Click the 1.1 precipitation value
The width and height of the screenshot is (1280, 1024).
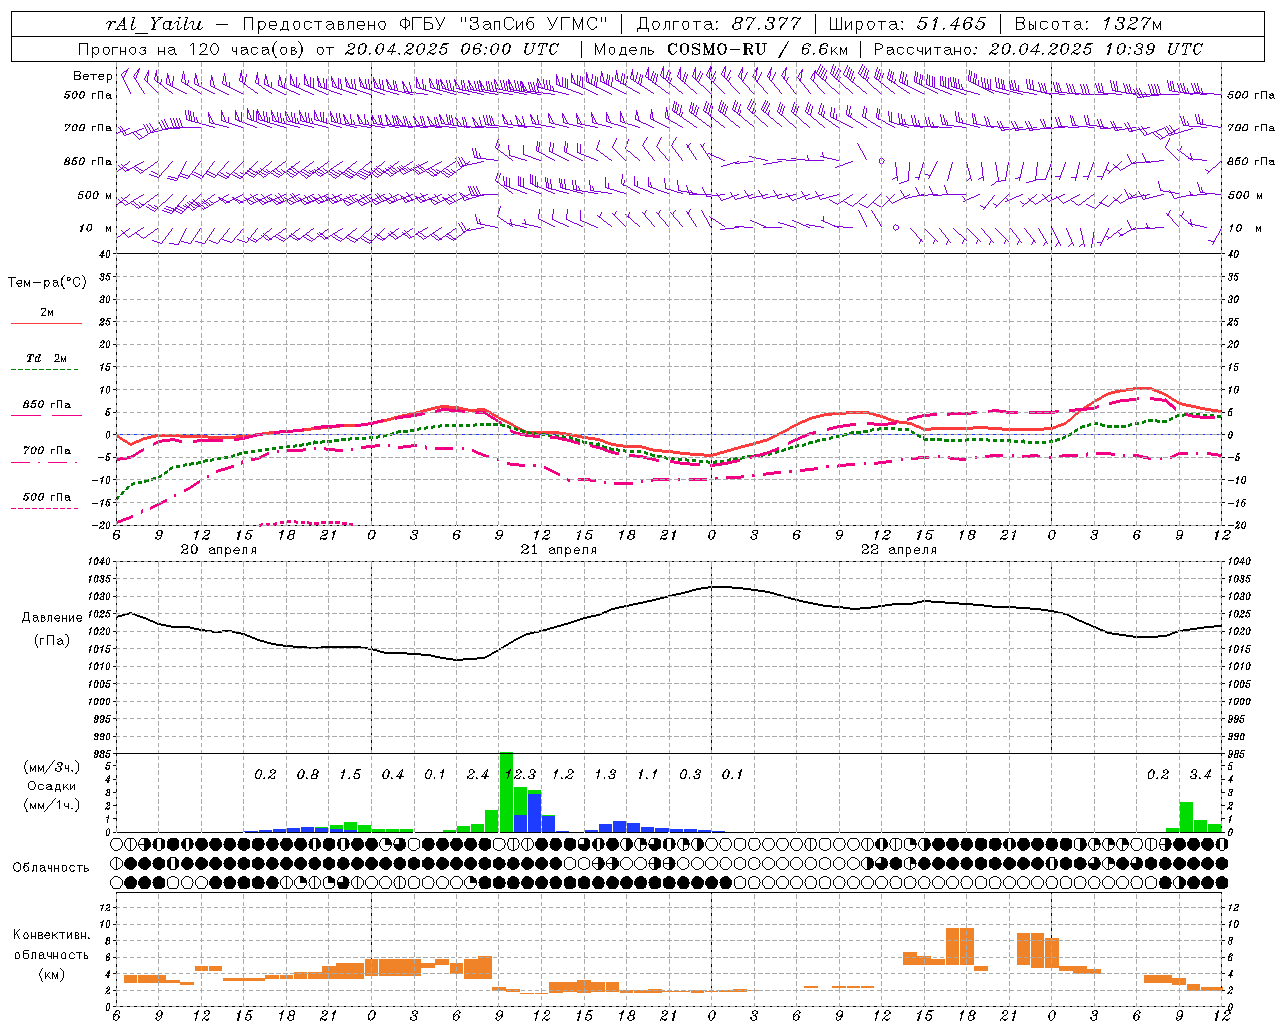(648, 775)
